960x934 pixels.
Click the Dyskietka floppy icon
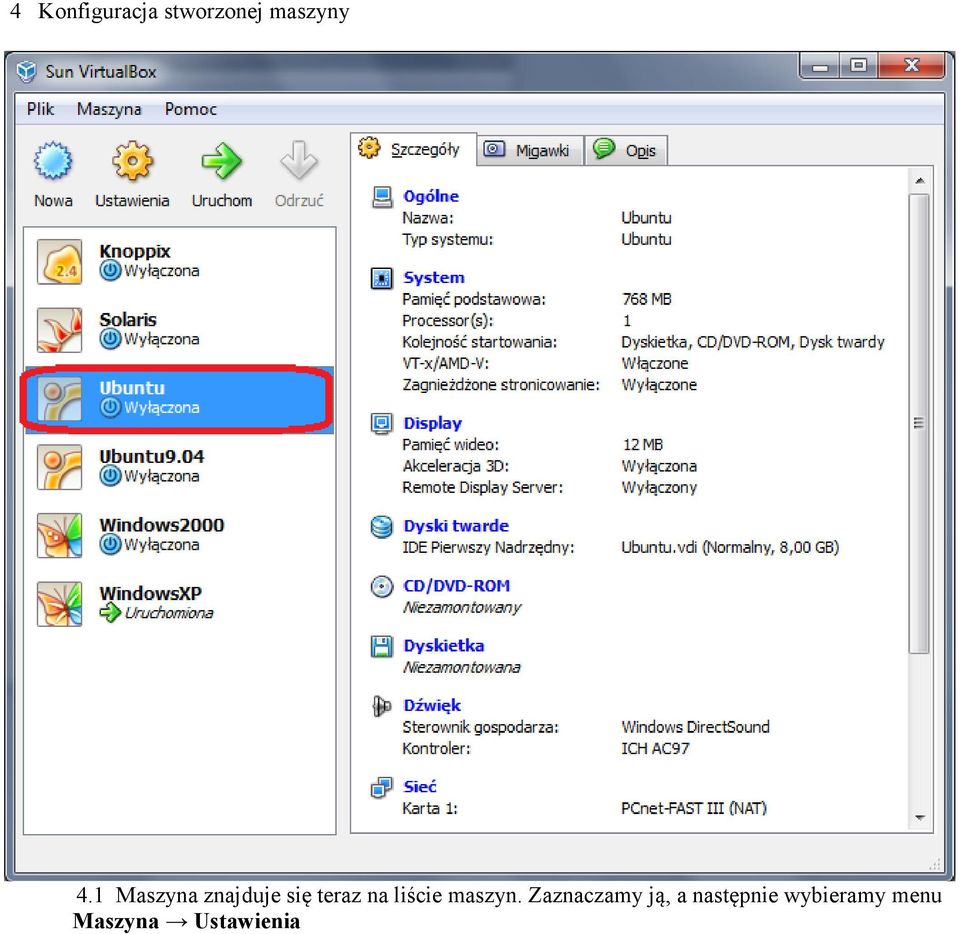(382, 646)
